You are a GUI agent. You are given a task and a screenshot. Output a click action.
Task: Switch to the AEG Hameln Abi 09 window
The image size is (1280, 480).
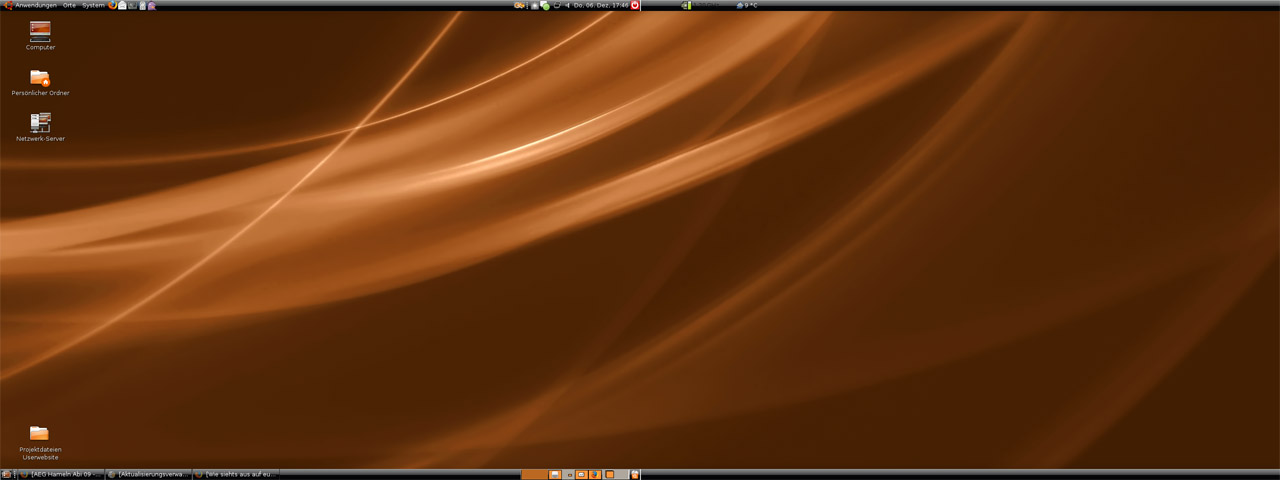[62, 474]
